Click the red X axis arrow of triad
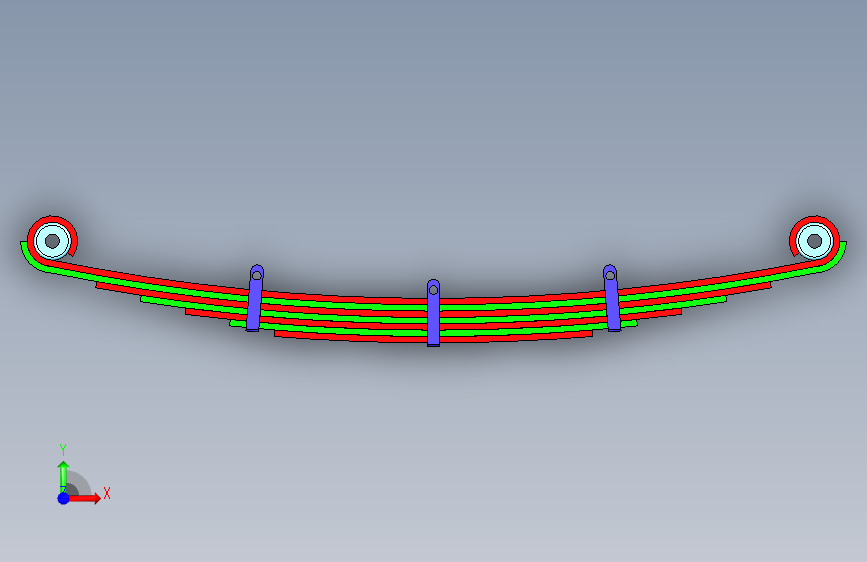 84,498
